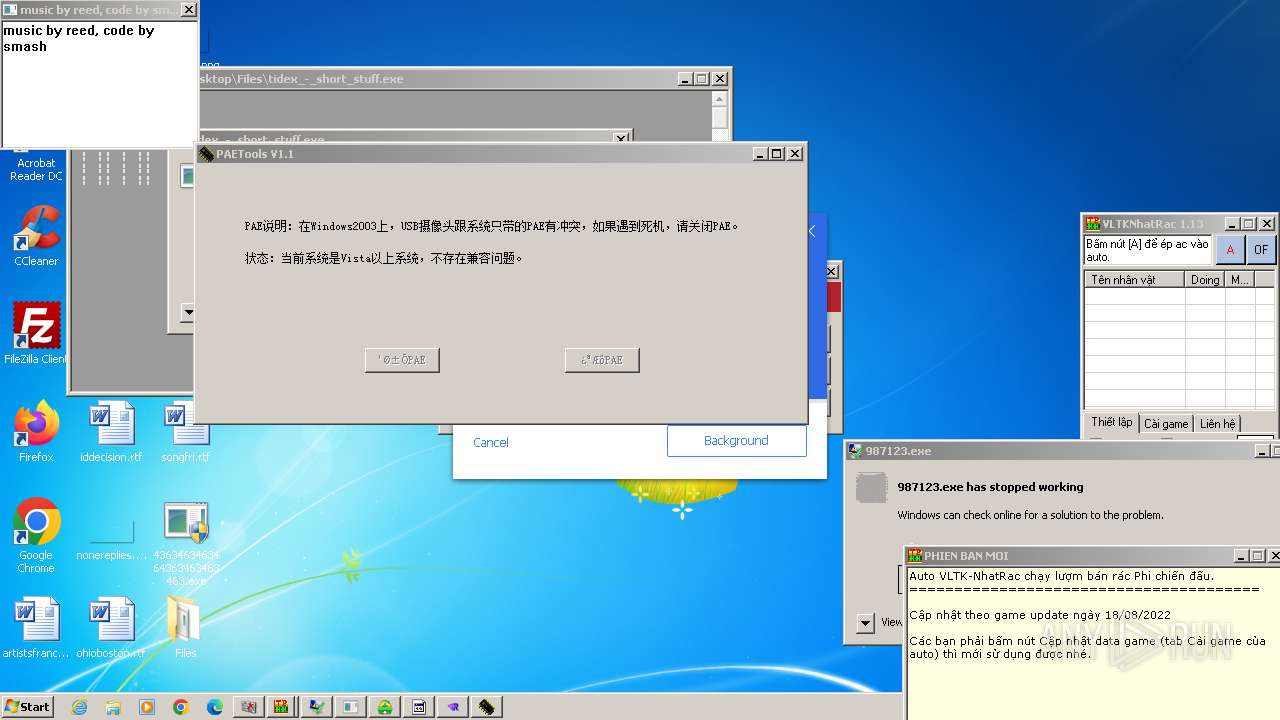Open Microsoft Edge from the taskbar
This screenshot has width=1280, height=720.
215,707
